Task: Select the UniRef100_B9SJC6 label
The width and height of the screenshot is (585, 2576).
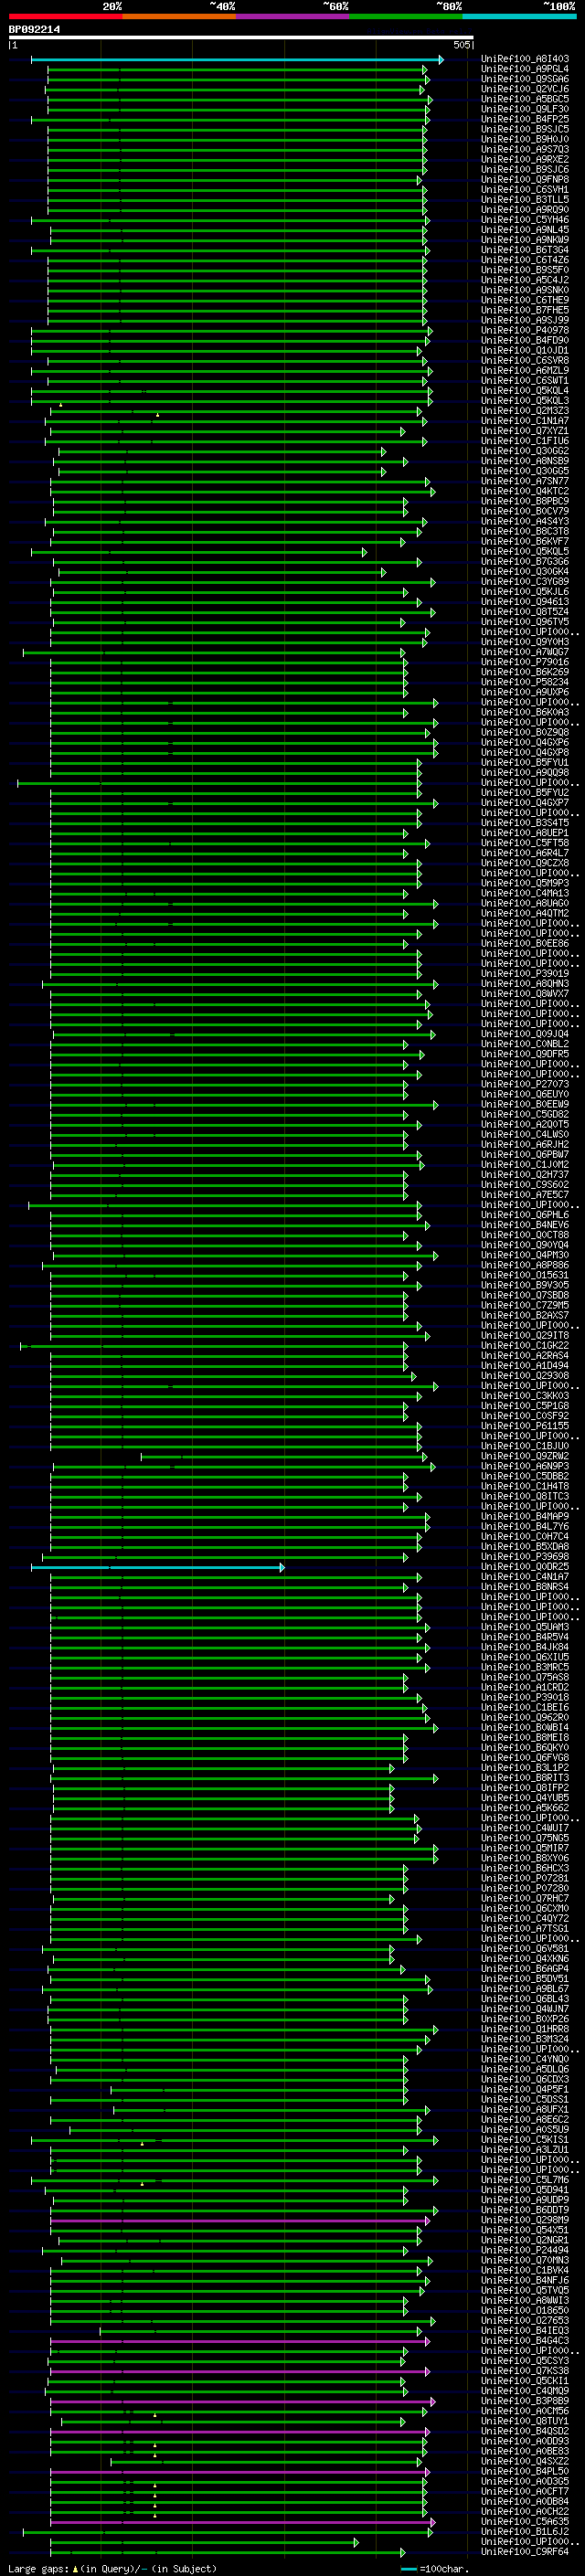Action: (525, 170)
